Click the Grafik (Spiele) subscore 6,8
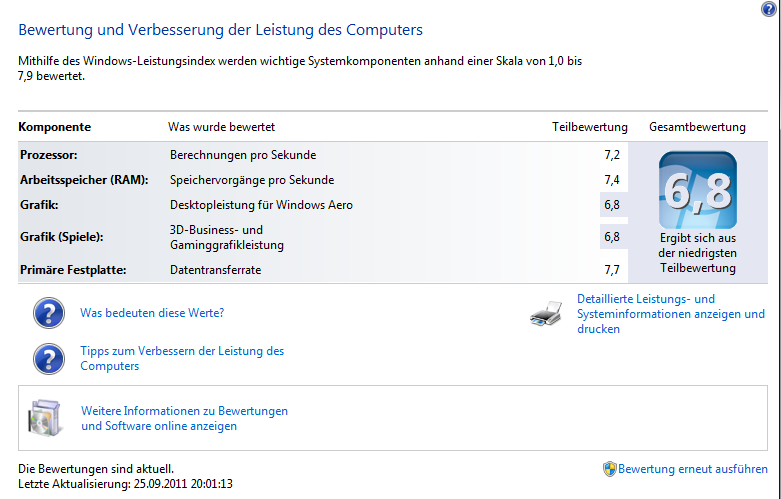Image resolution: width=781 pixels, height=499 pixels. [x=612, y=237]
